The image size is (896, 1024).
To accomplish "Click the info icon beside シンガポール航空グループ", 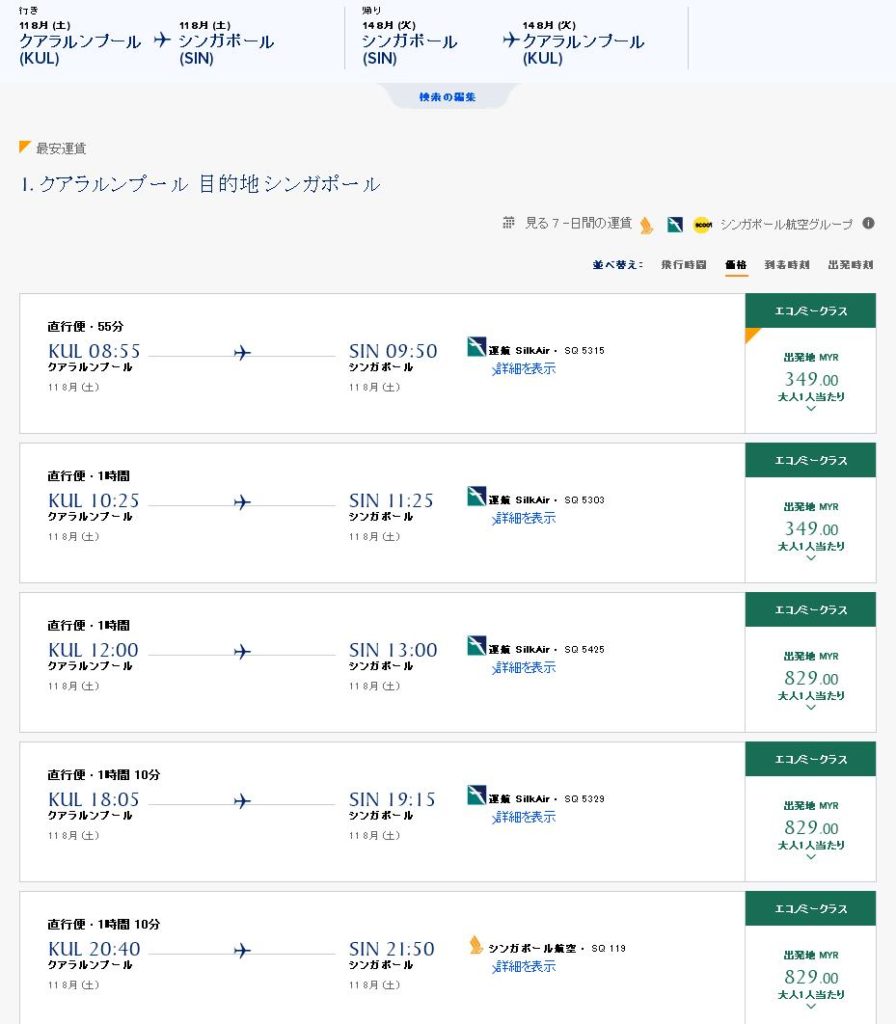I will pyautogui.click(x=868, y=223).
